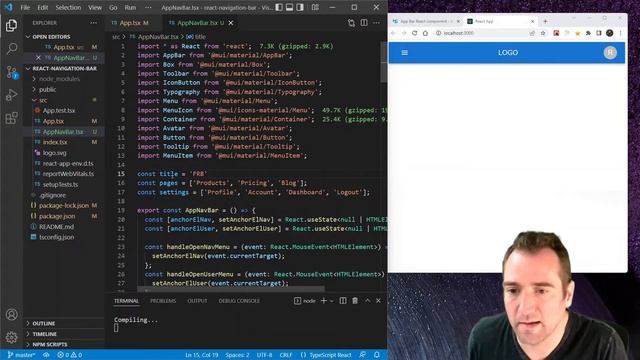The width and height of the screenshot is (640, 360).
Task: Open index.tsx in the file tree
Action: pyautogui.click(x=55, y=142)
